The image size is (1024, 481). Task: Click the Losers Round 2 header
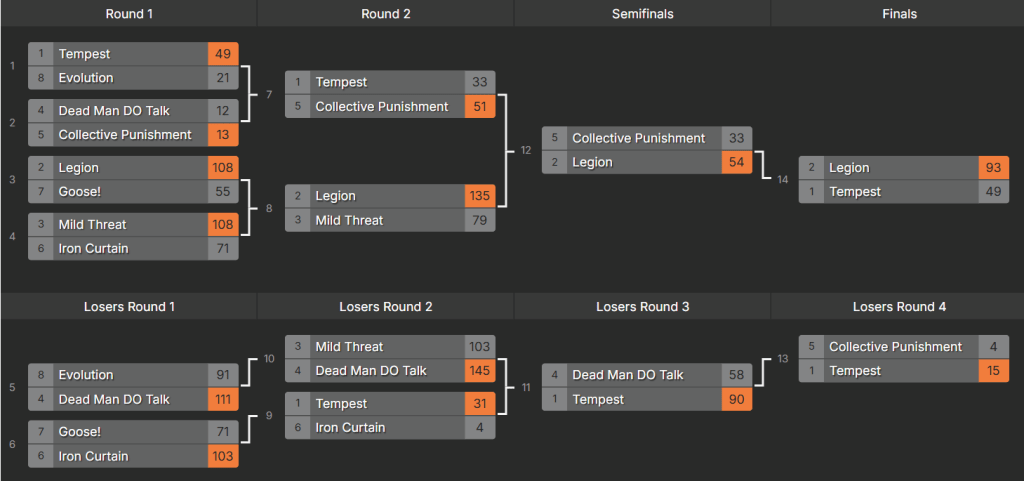click(385, 306)
